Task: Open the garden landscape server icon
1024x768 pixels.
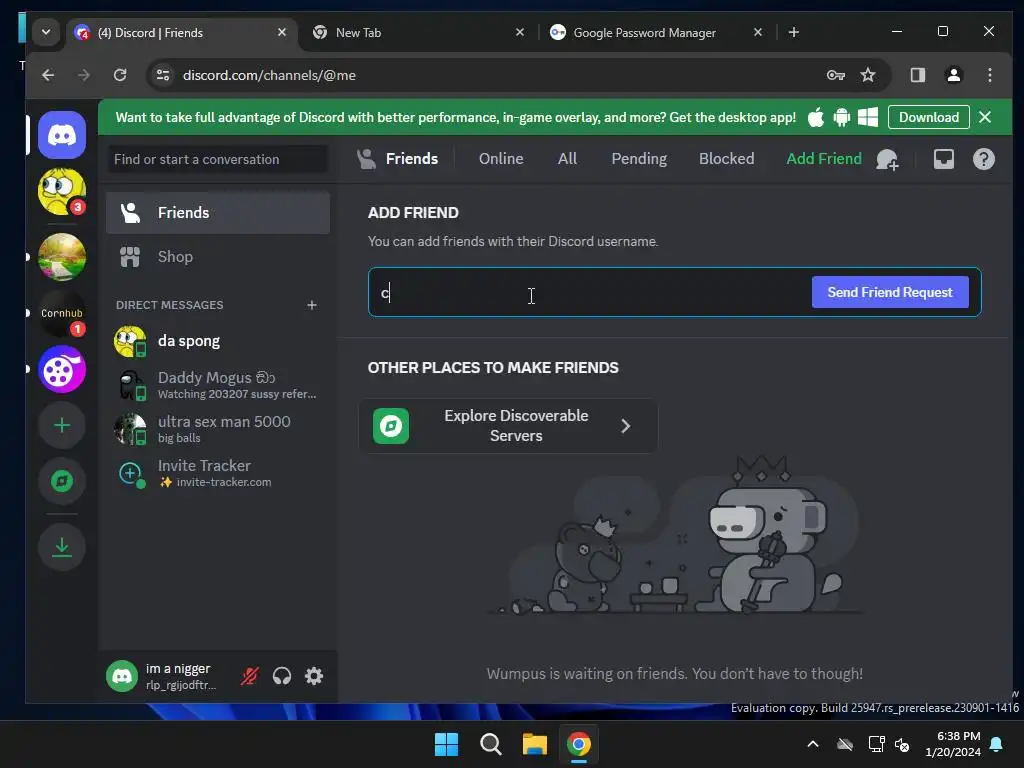Action: [62, 257]
